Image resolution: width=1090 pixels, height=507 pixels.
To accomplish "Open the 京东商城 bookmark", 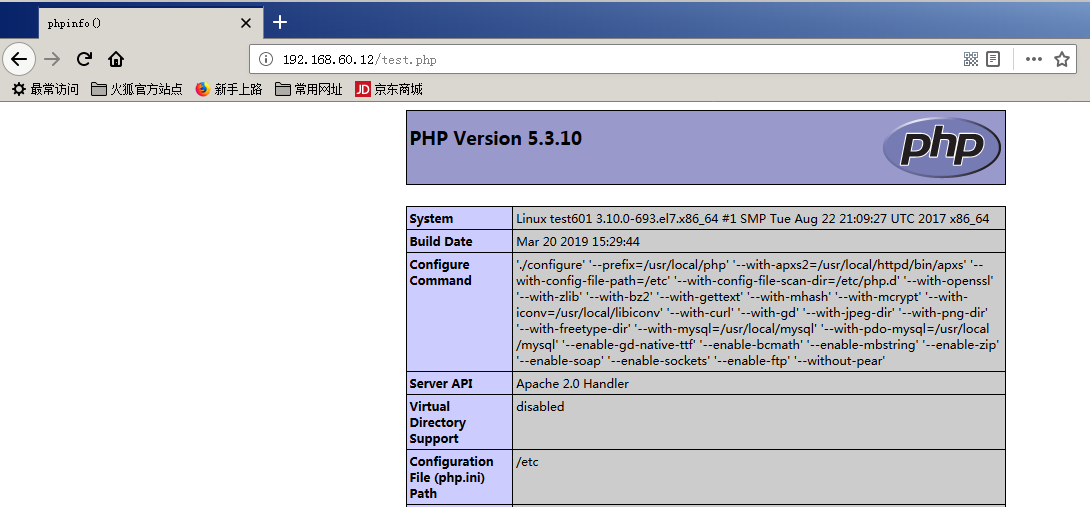I will pyautogui.click(x=389, y=89).
